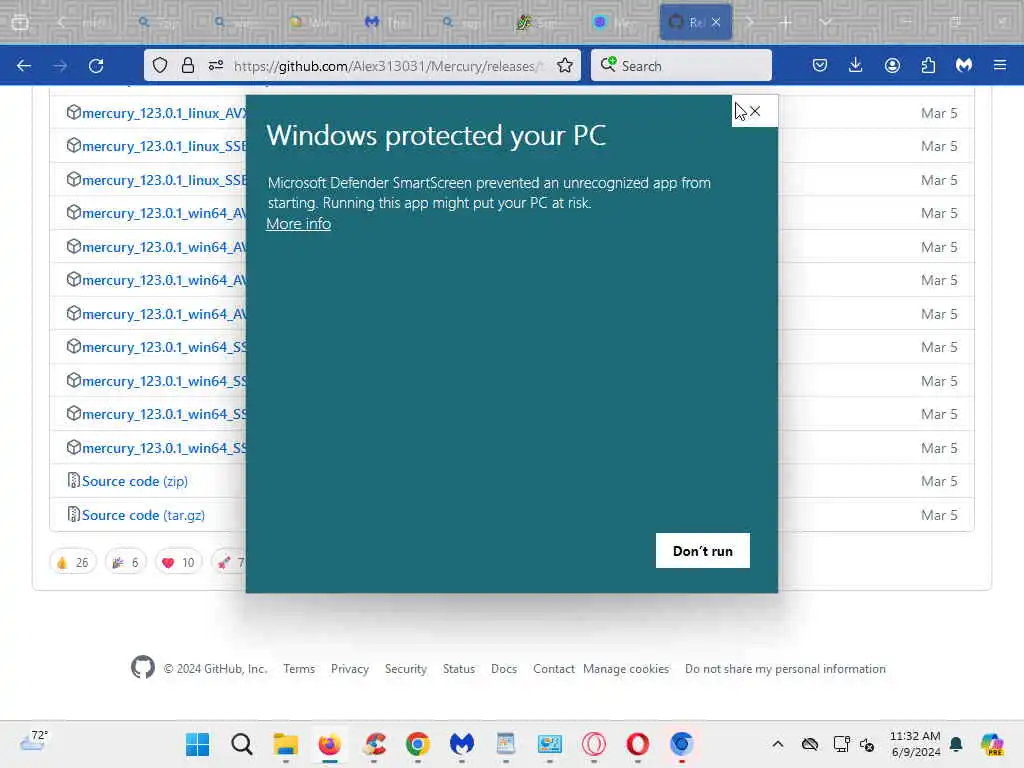Viewport: 1024px width, 768px height.
Task: Open the extensions puzzle-piece menu
Action: point(928,65)
